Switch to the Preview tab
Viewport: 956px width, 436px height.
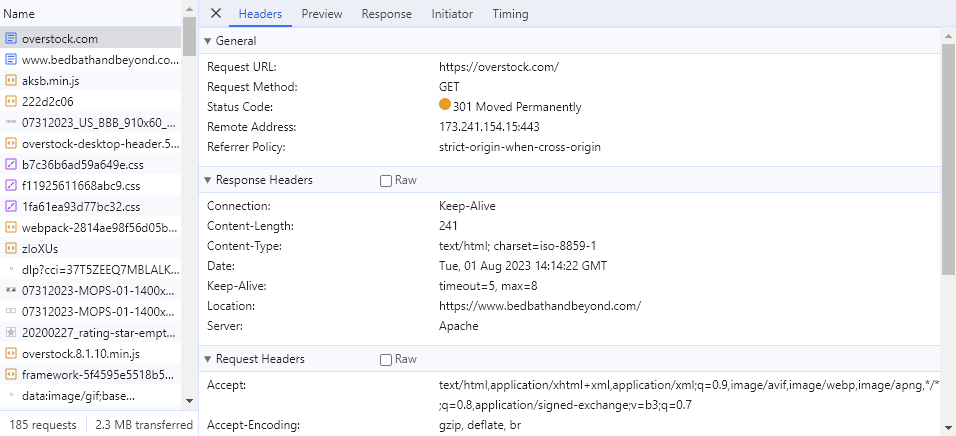(x=322, y=13)
